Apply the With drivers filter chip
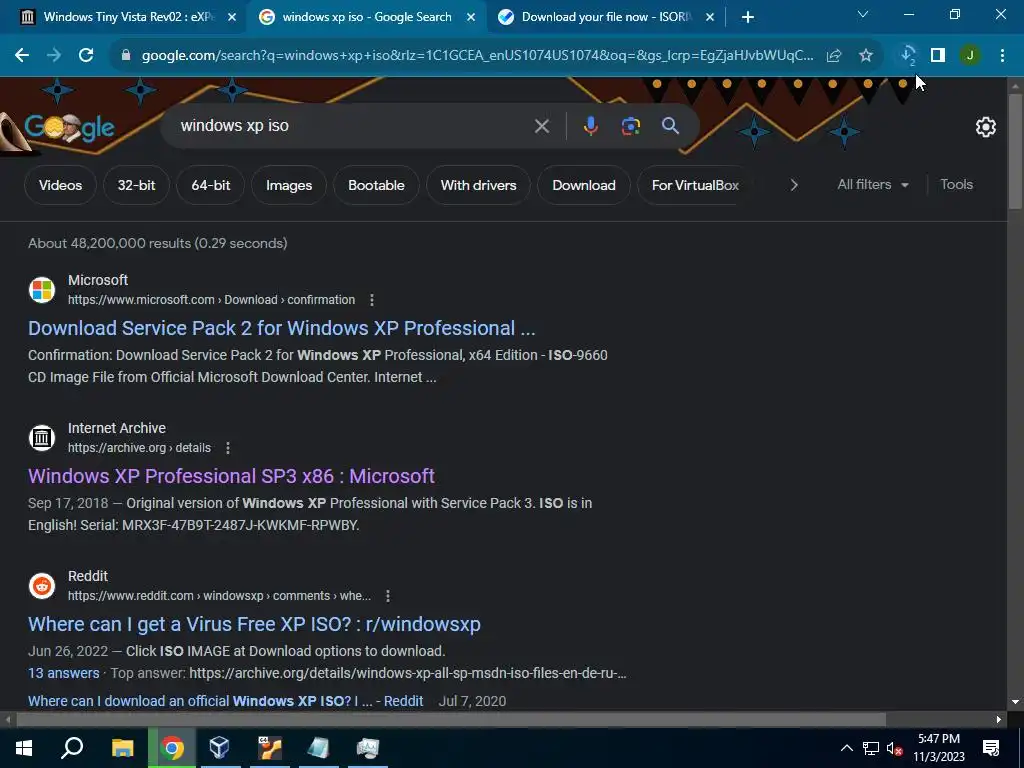Viewport: 1024px width, 768px height. point(478,185)
